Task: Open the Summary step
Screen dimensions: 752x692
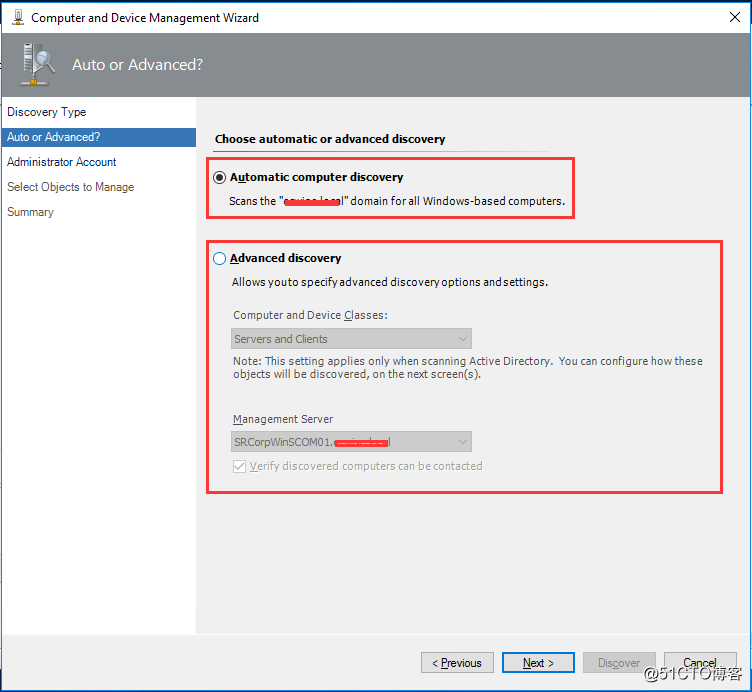Action: tap(30, 212)
